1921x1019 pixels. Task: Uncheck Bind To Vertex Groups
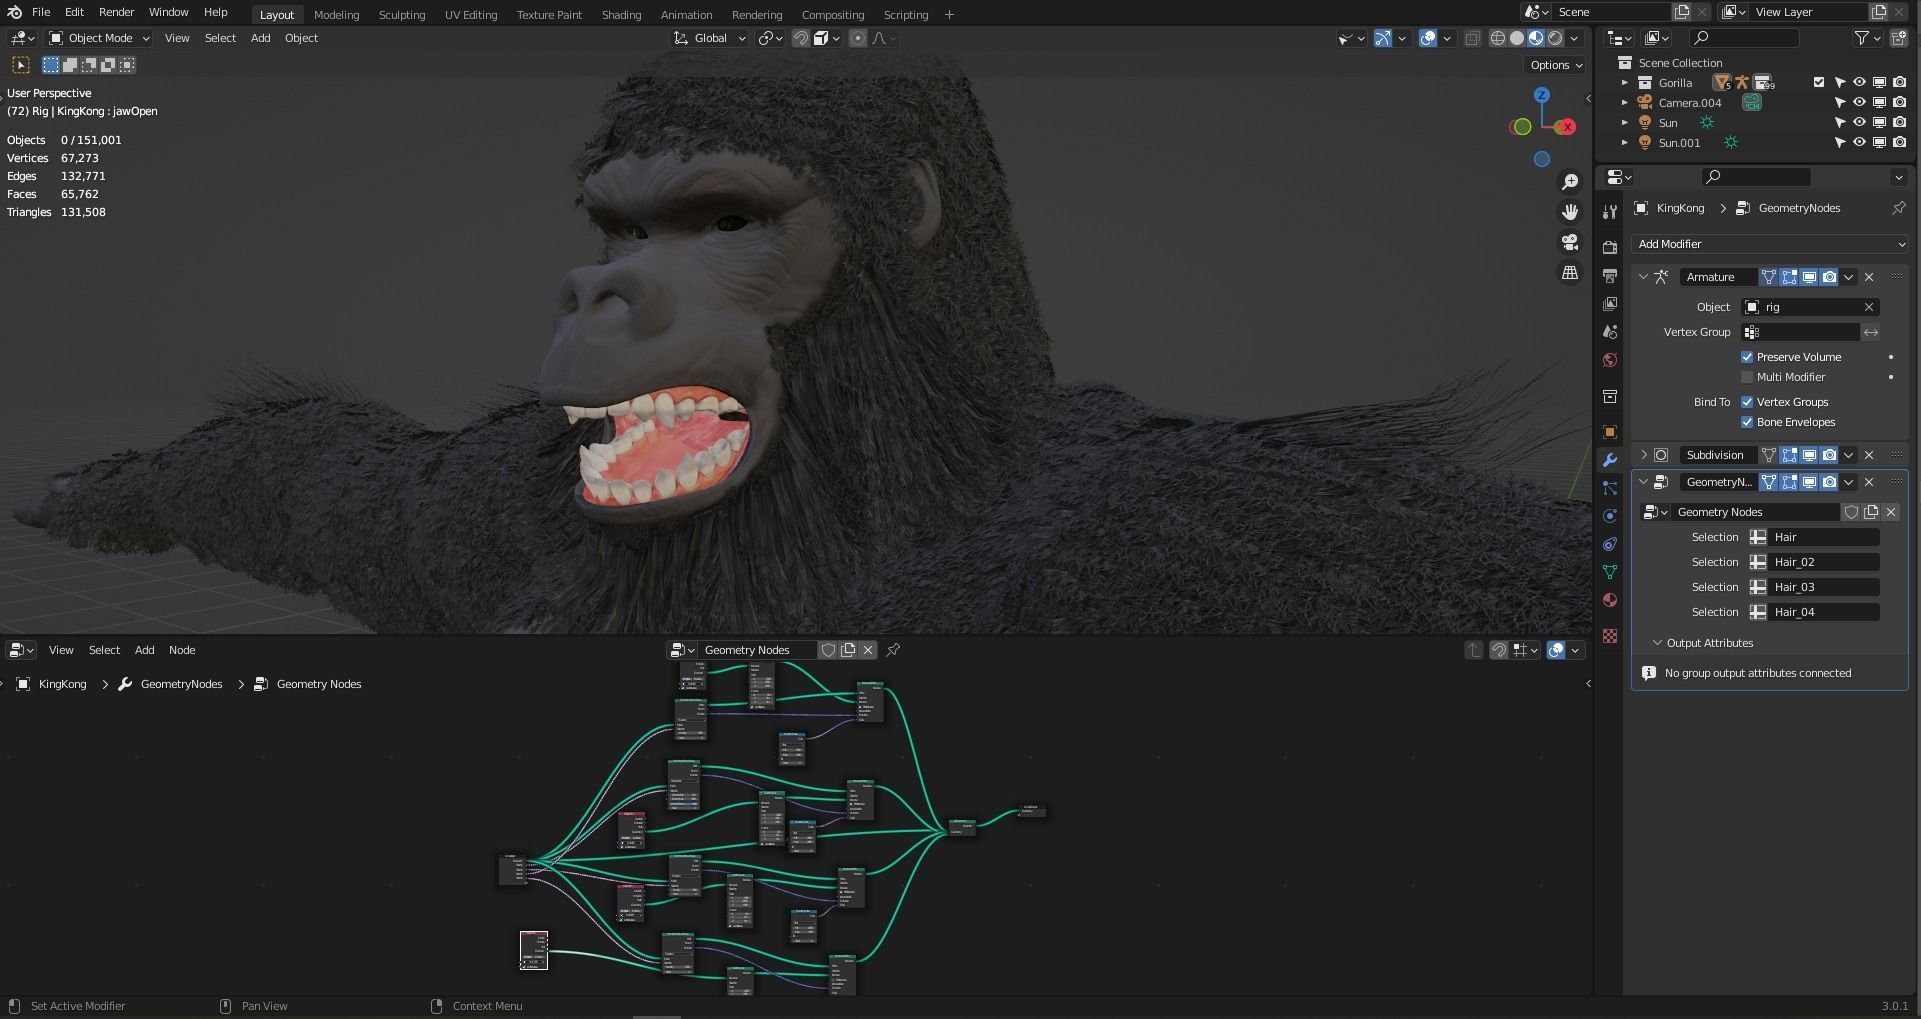click(x=1747, y=402)
